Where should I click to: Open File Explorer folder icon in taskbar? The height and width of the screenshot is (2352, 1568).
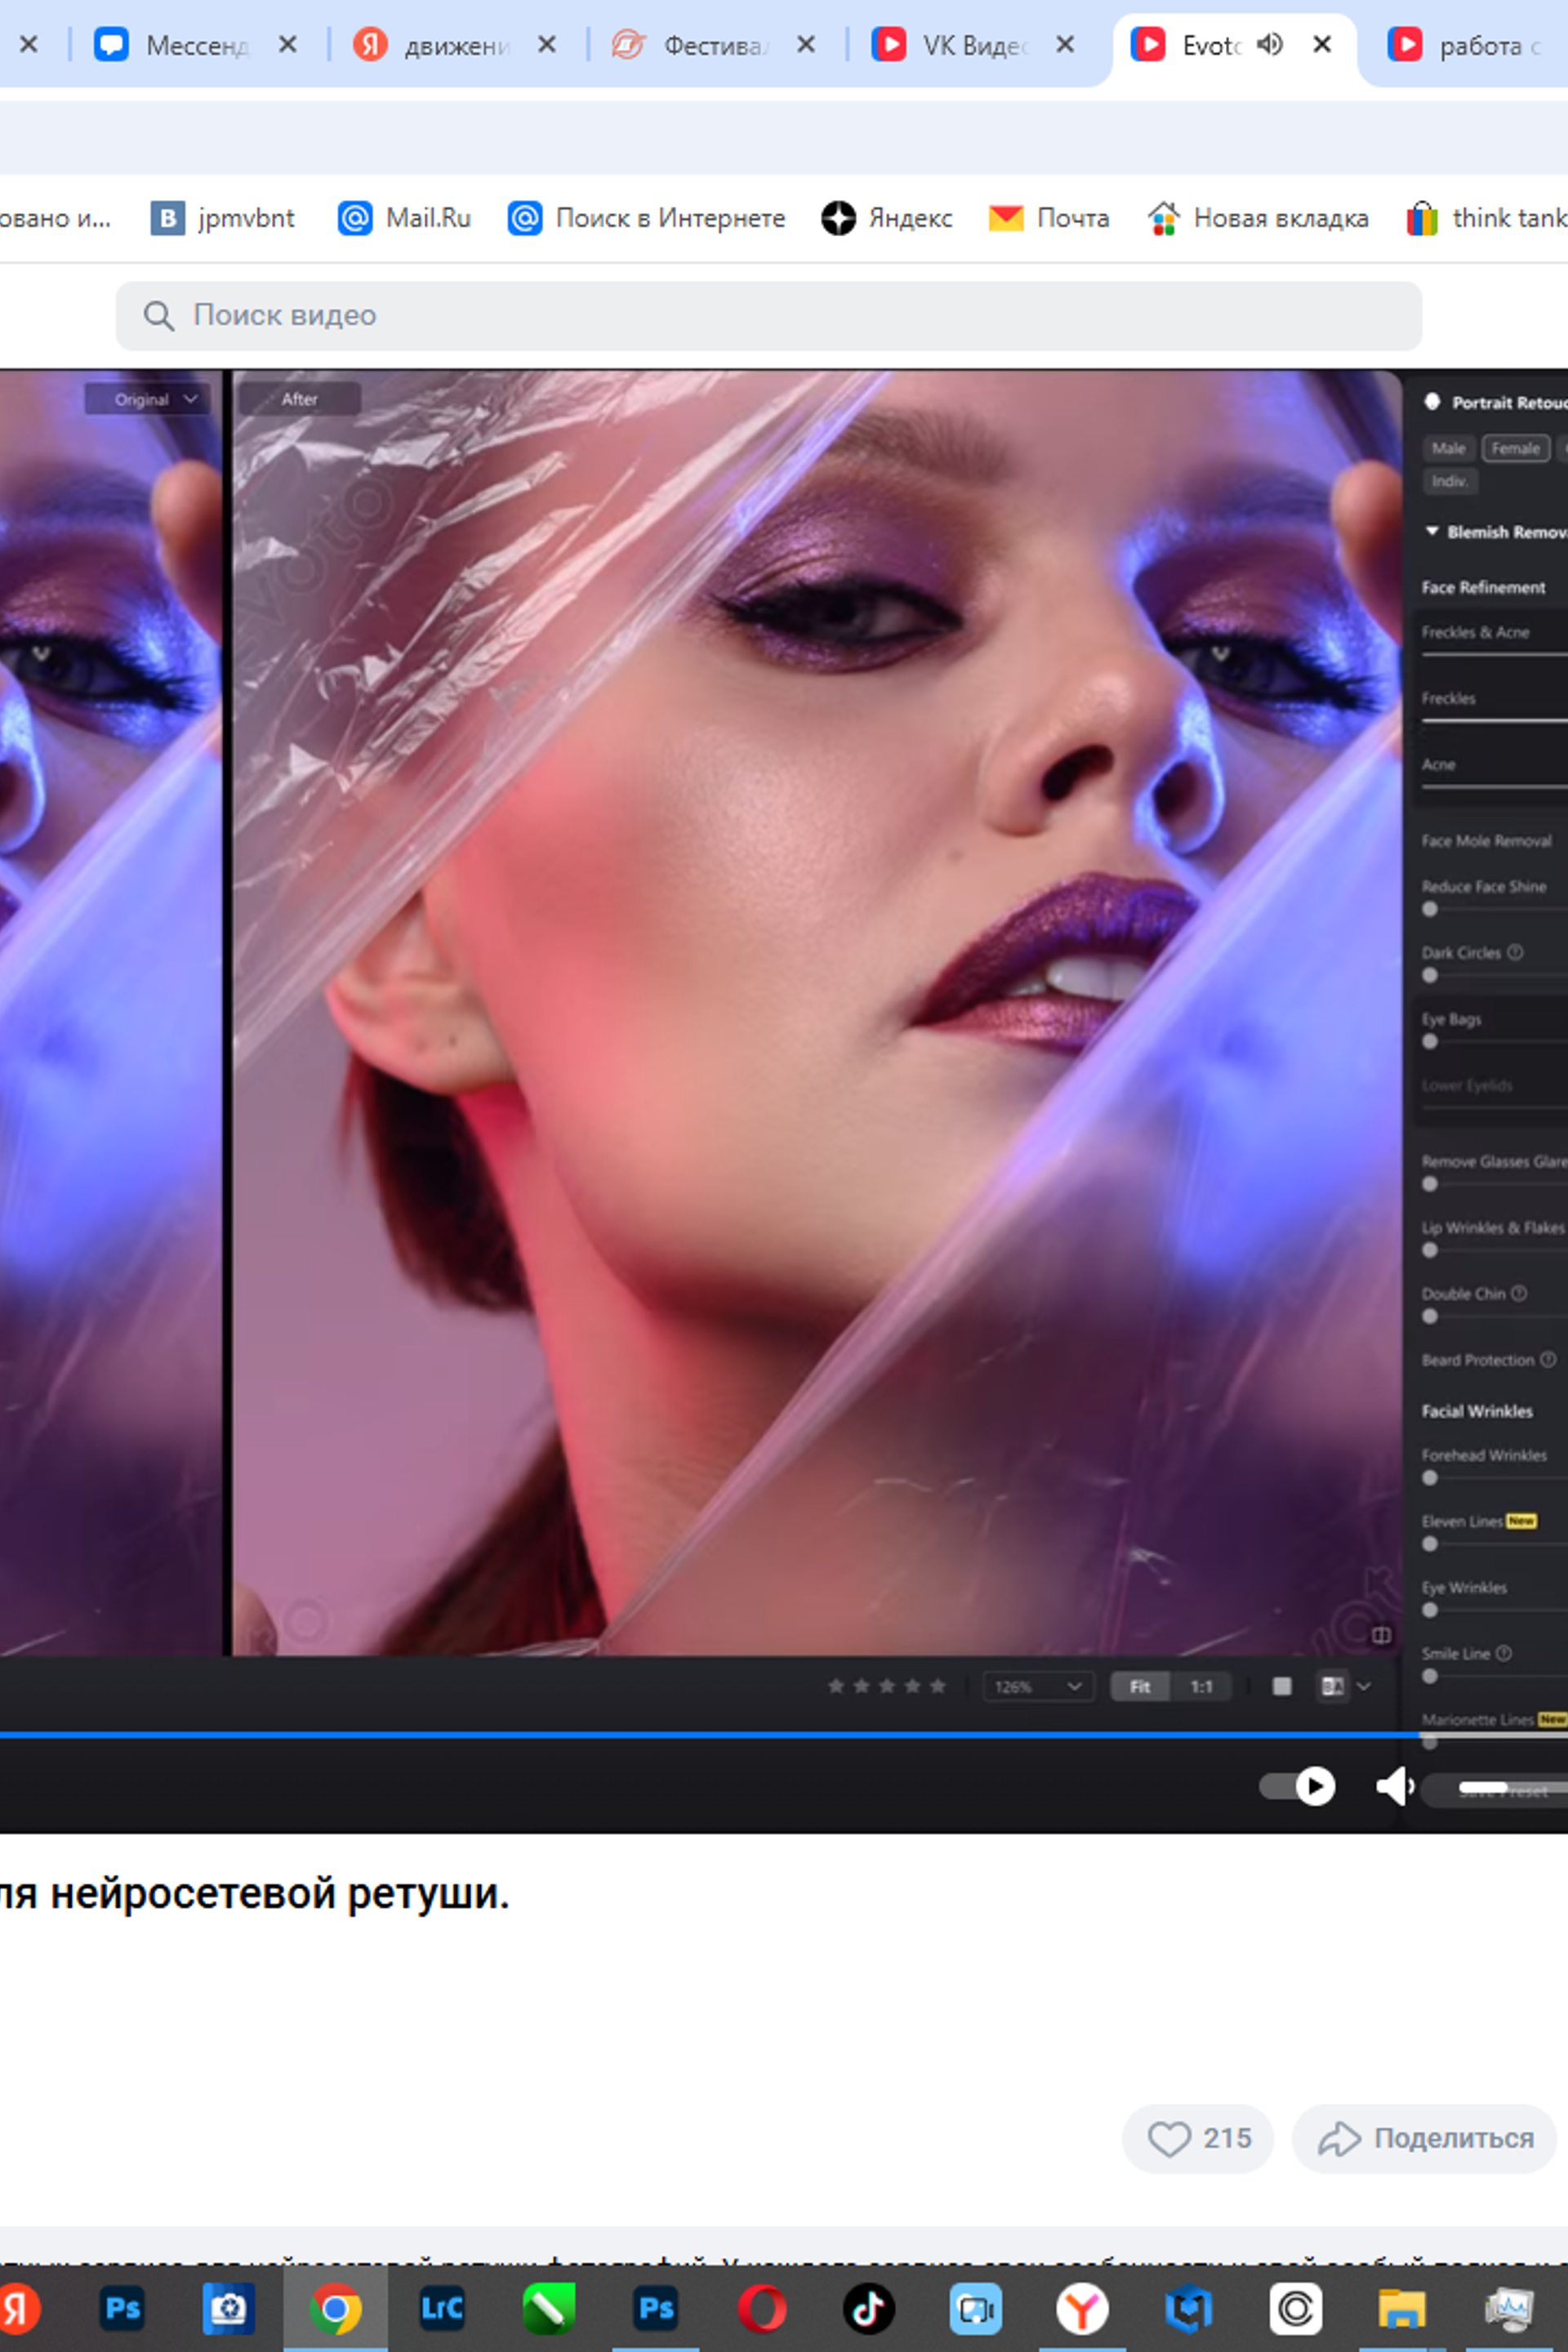1401,2309
